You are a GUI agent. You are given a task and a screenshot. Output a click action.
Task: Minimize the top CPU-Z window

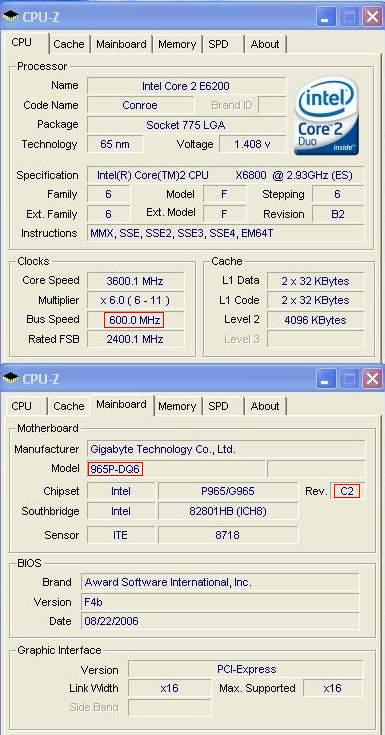(x=326, y=17)
